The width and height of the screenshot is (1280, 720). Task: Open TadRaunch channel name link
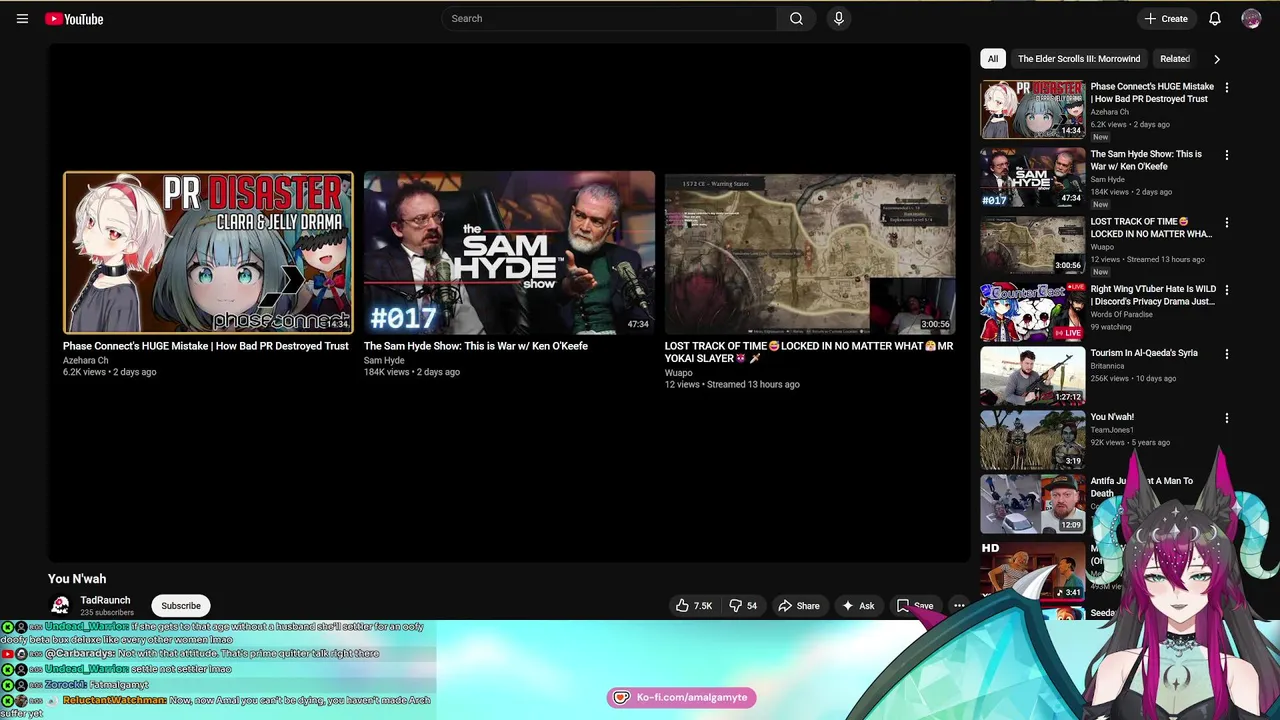[105, 600]
